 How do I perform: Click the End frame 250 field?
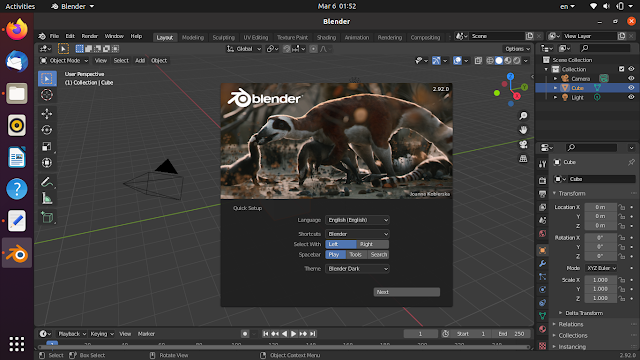(511, 334)
